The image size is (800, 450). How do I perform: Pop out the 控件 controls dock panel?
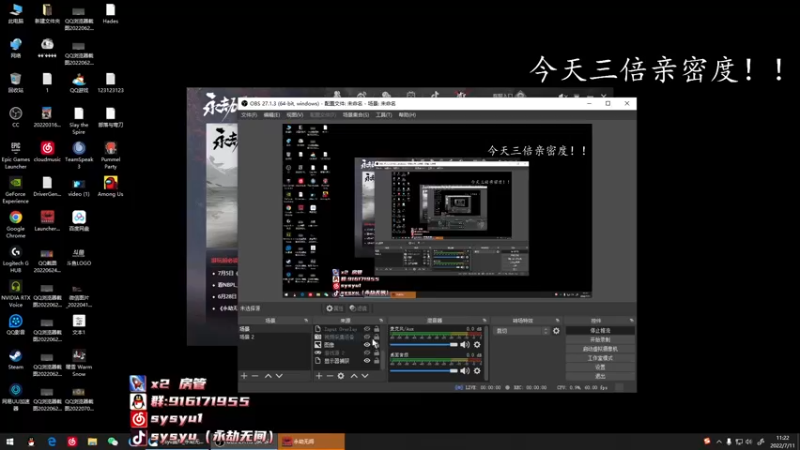[x=632, y=320]
